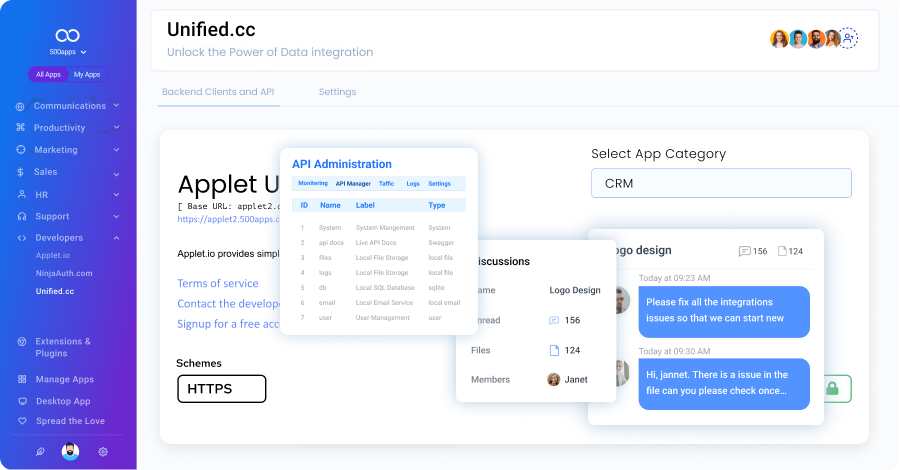Image resolution: width=900 pixels, height=470 pixels.
Task: Open the Terms of service link
Action: [218, 284]
